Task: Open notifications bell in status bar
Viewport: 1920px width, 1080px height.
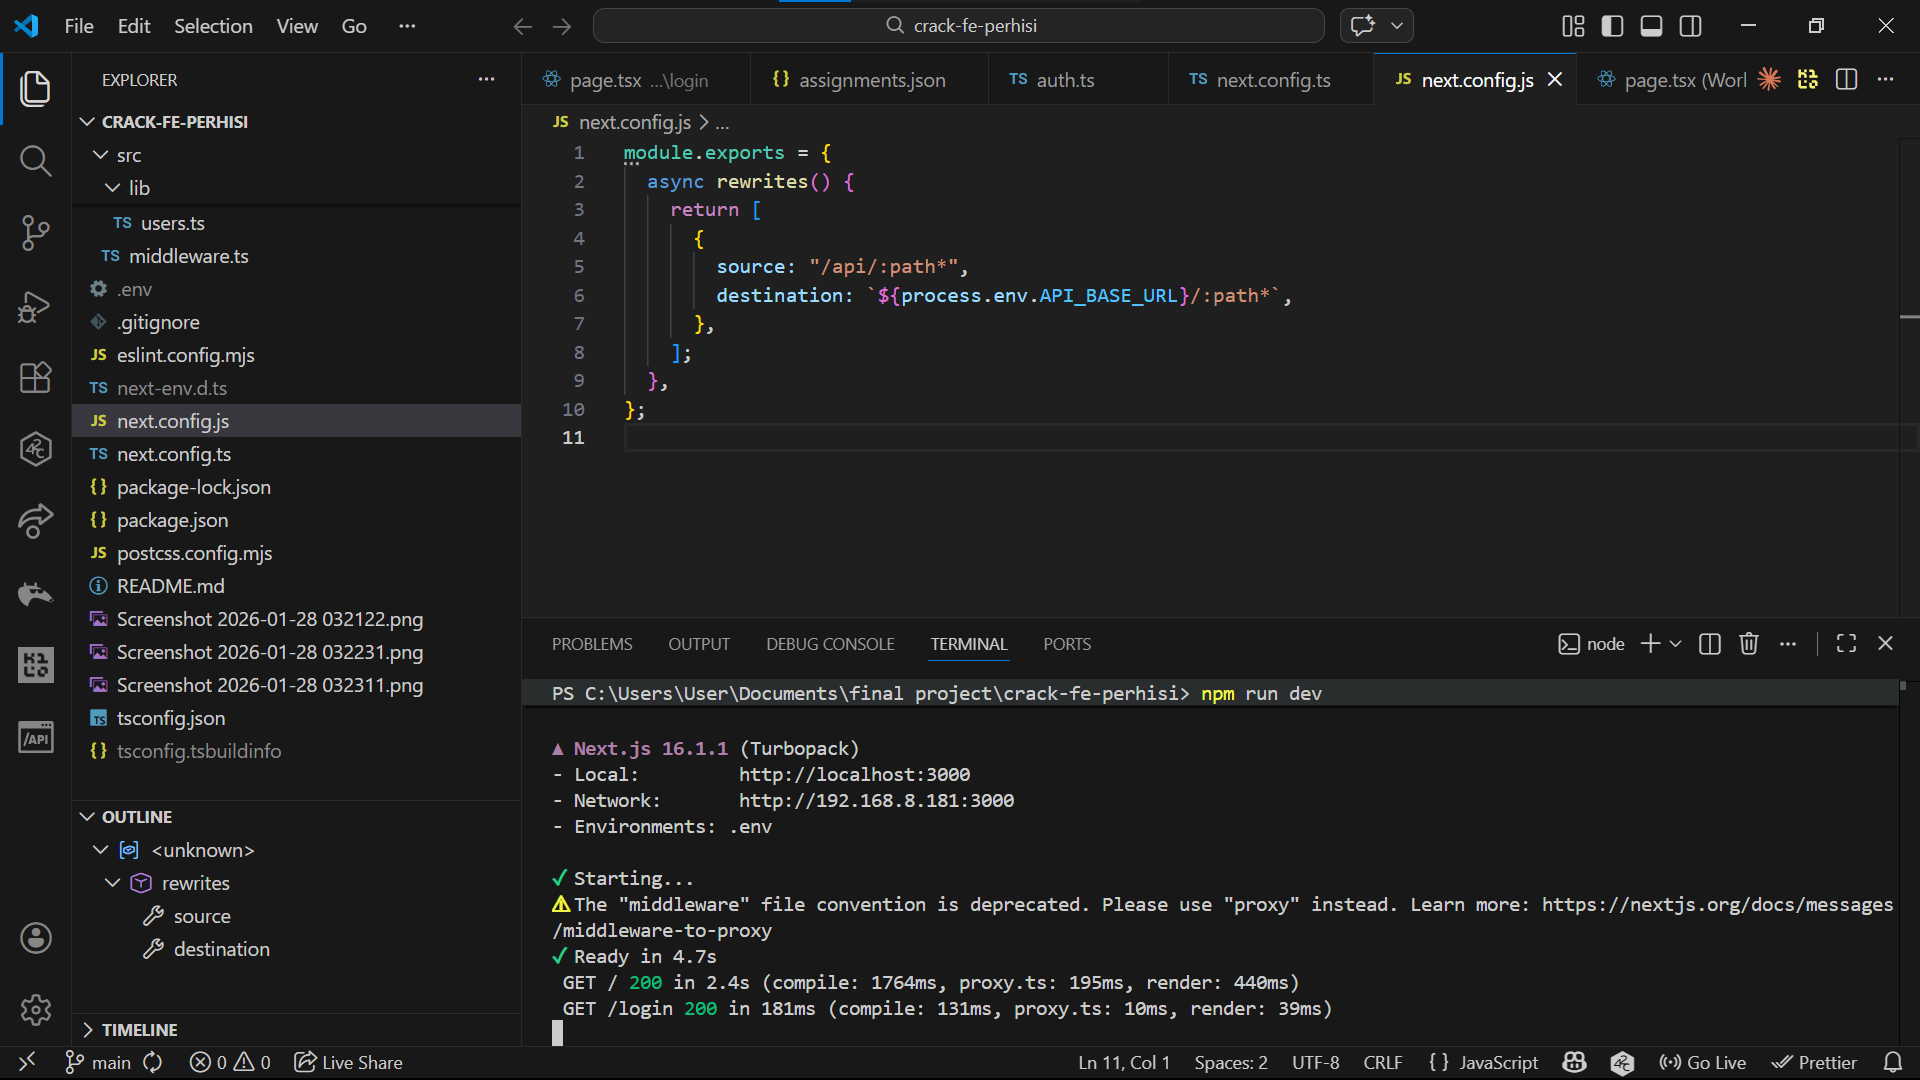Action: [1892, 1062]
